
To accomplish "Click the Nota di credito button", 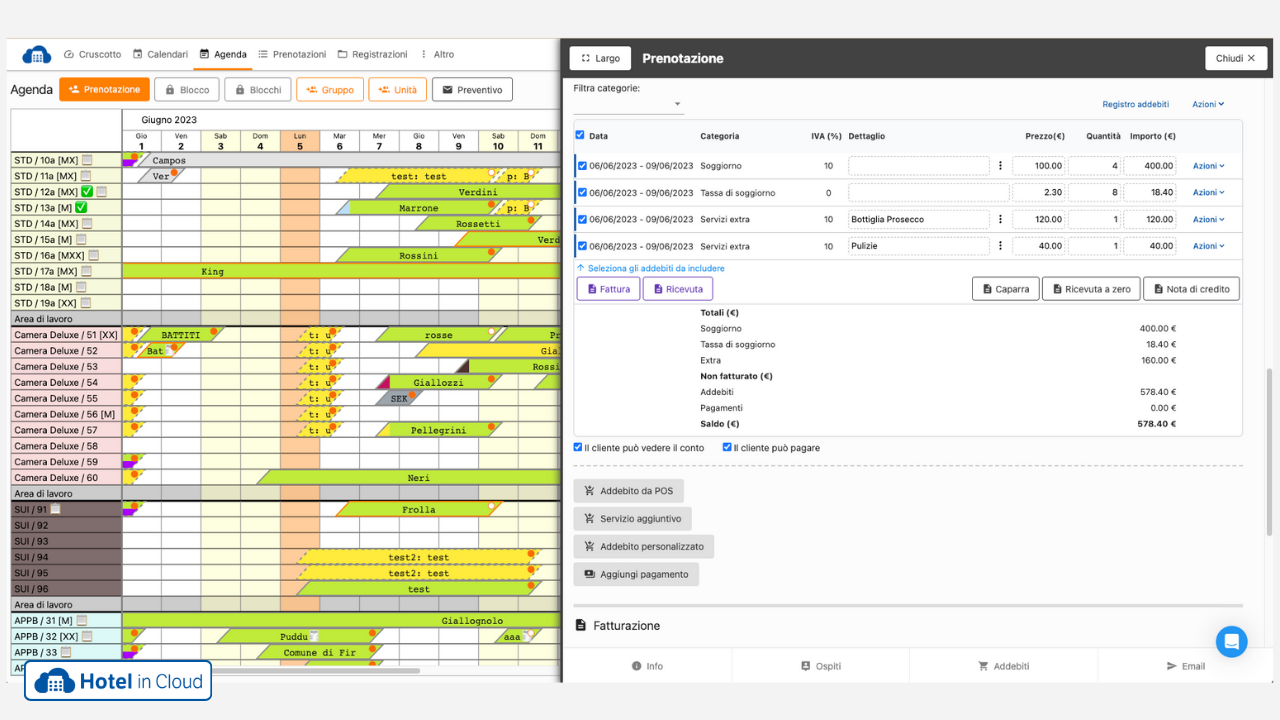I will [1191, 289].
